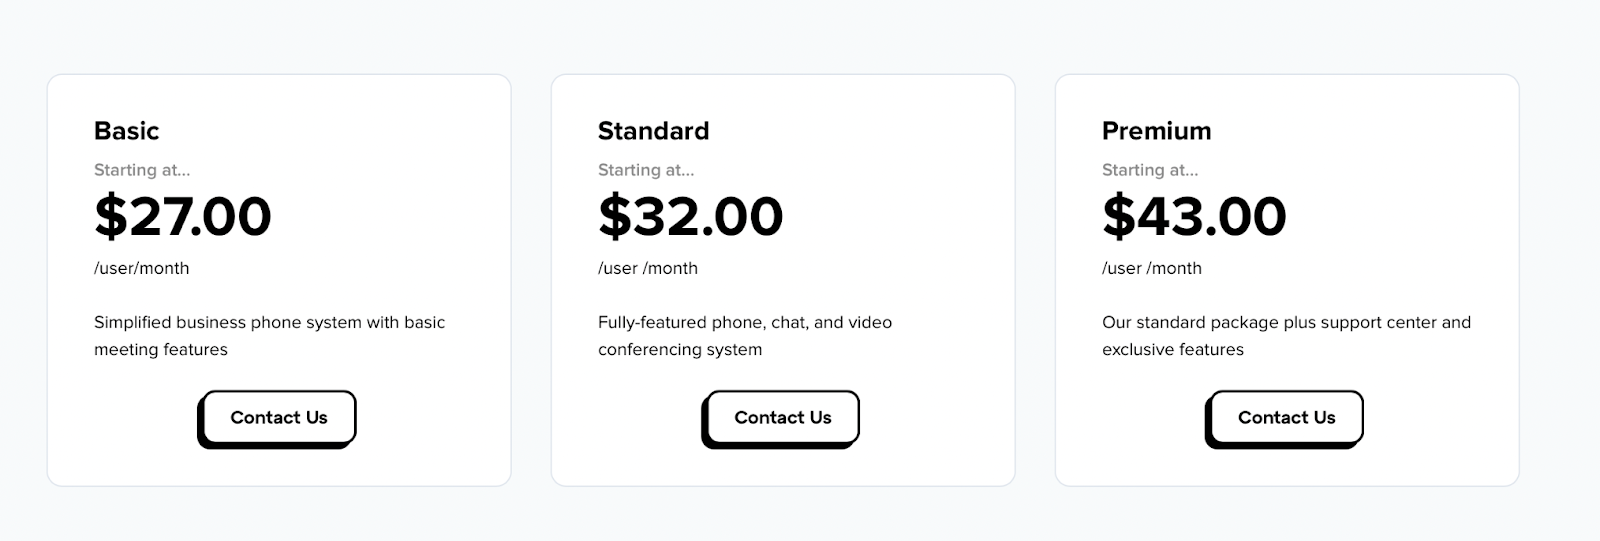The image size is (1600, 541).
Task: Click the 'Simplified business phone system' description
Action: tap(269, 322)
